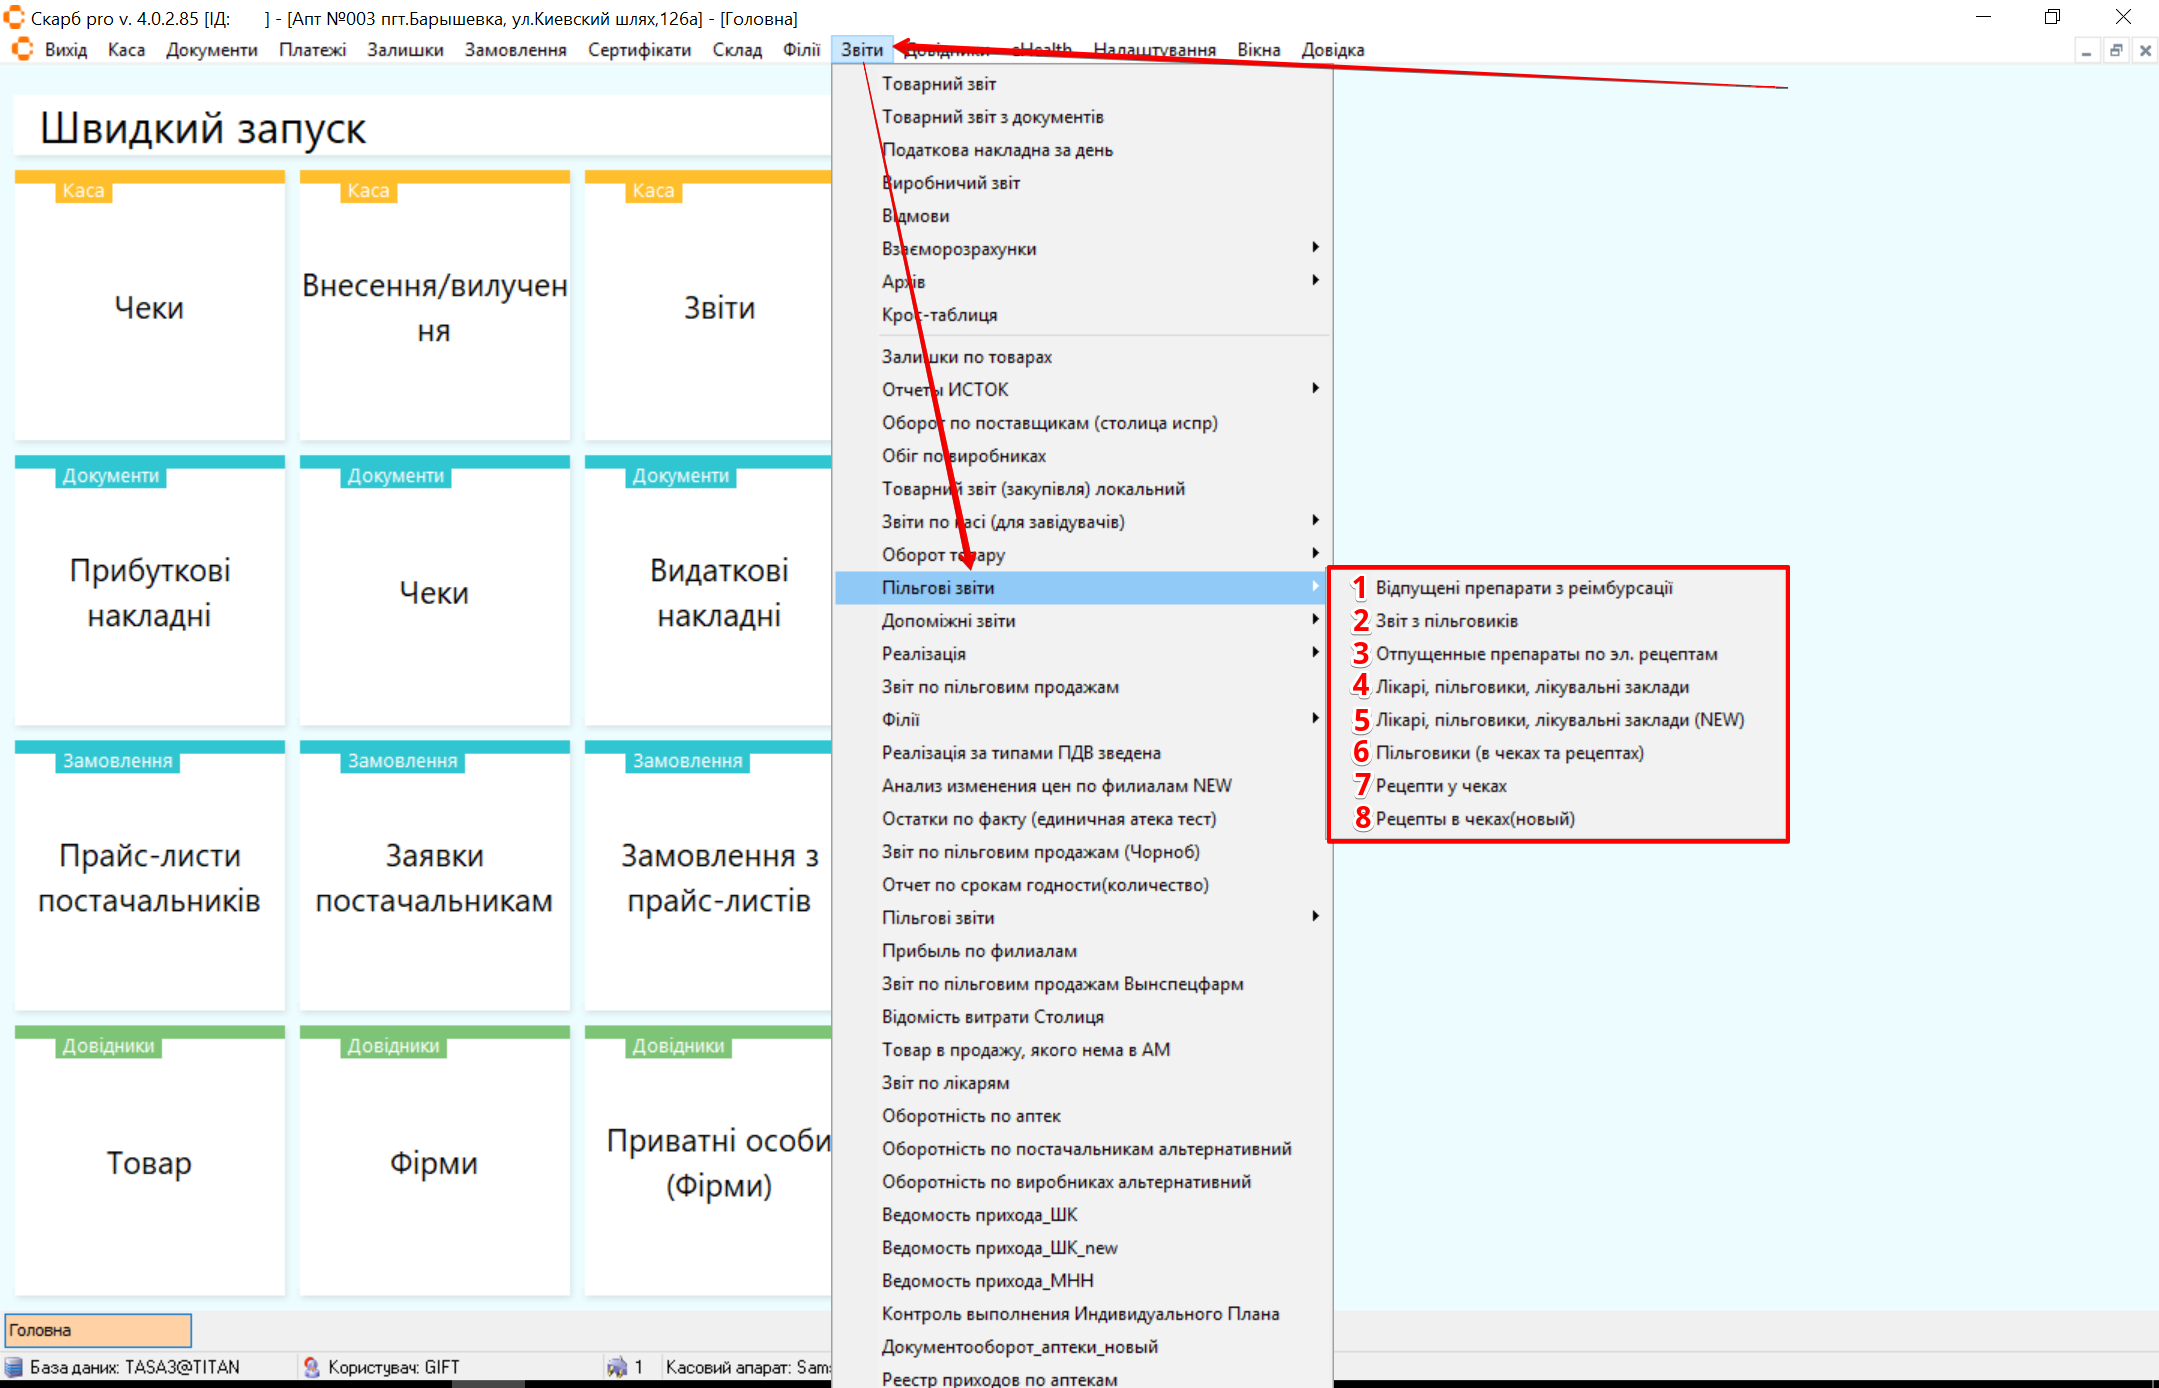Open the Документи menu
Screen dimensions: 2159x1388
click(x=211, y=50)
